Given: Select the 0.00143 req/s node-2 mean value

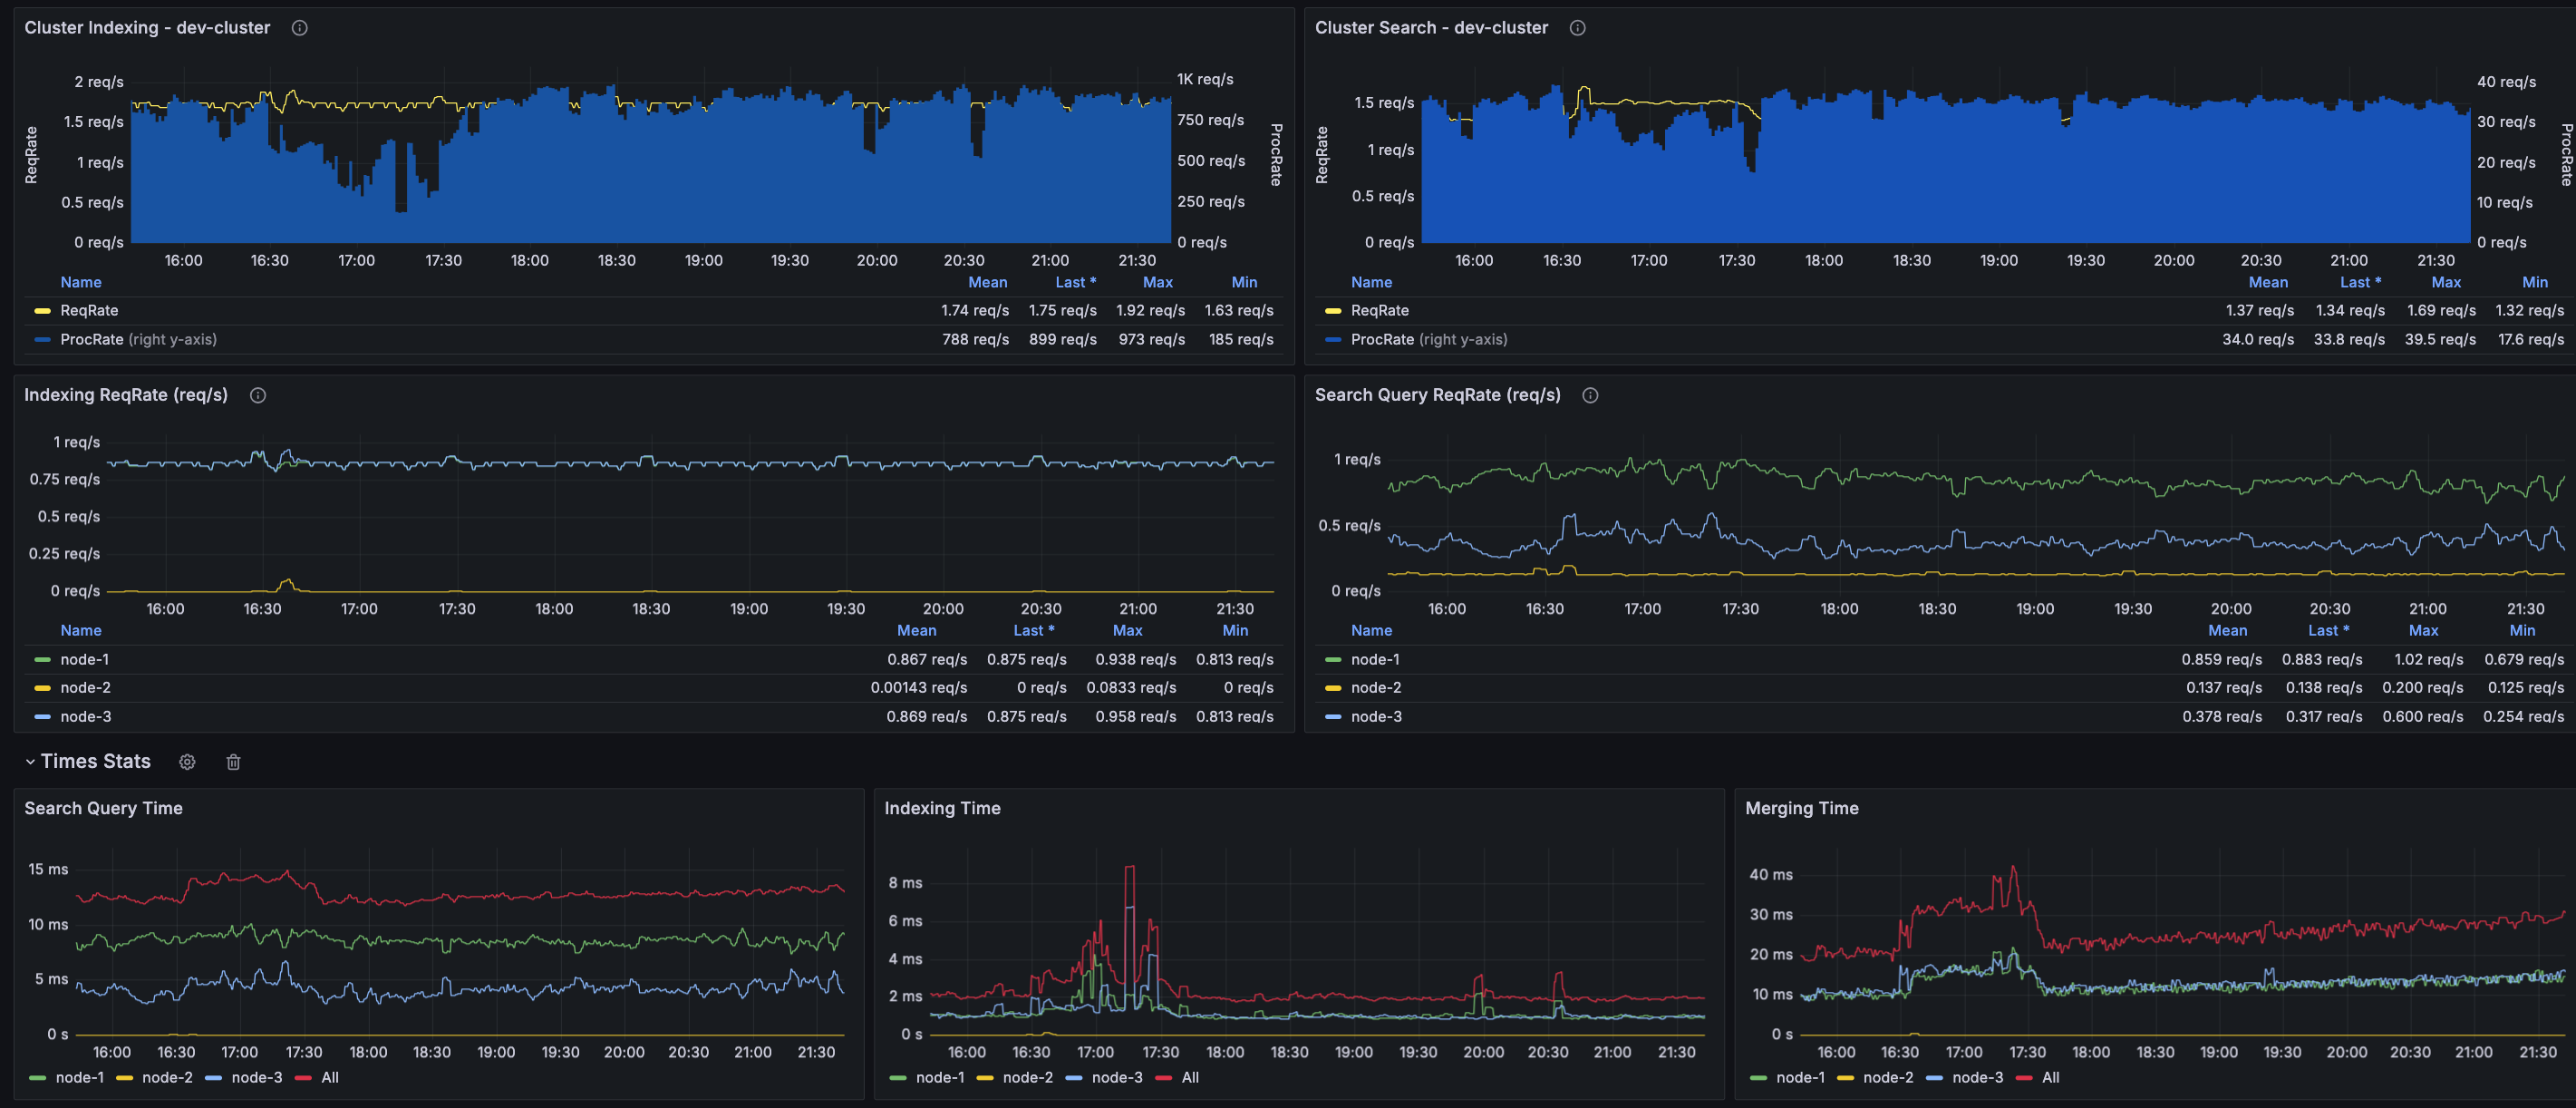Looking at the screenshot, I should point(919,688).
